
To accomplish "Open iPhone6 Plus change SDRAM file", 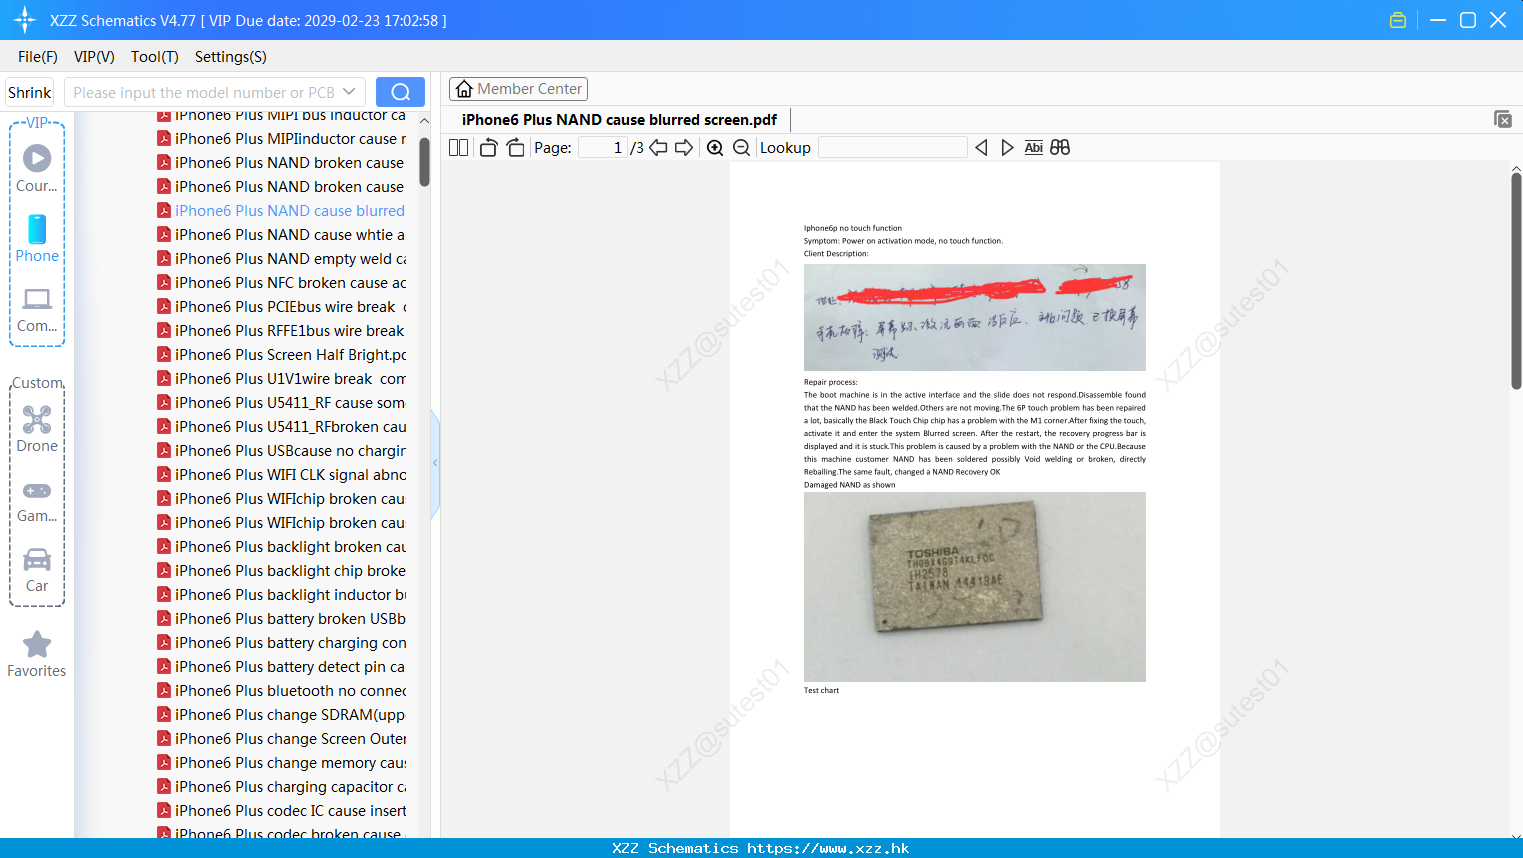I will click(x=281, y=715).
